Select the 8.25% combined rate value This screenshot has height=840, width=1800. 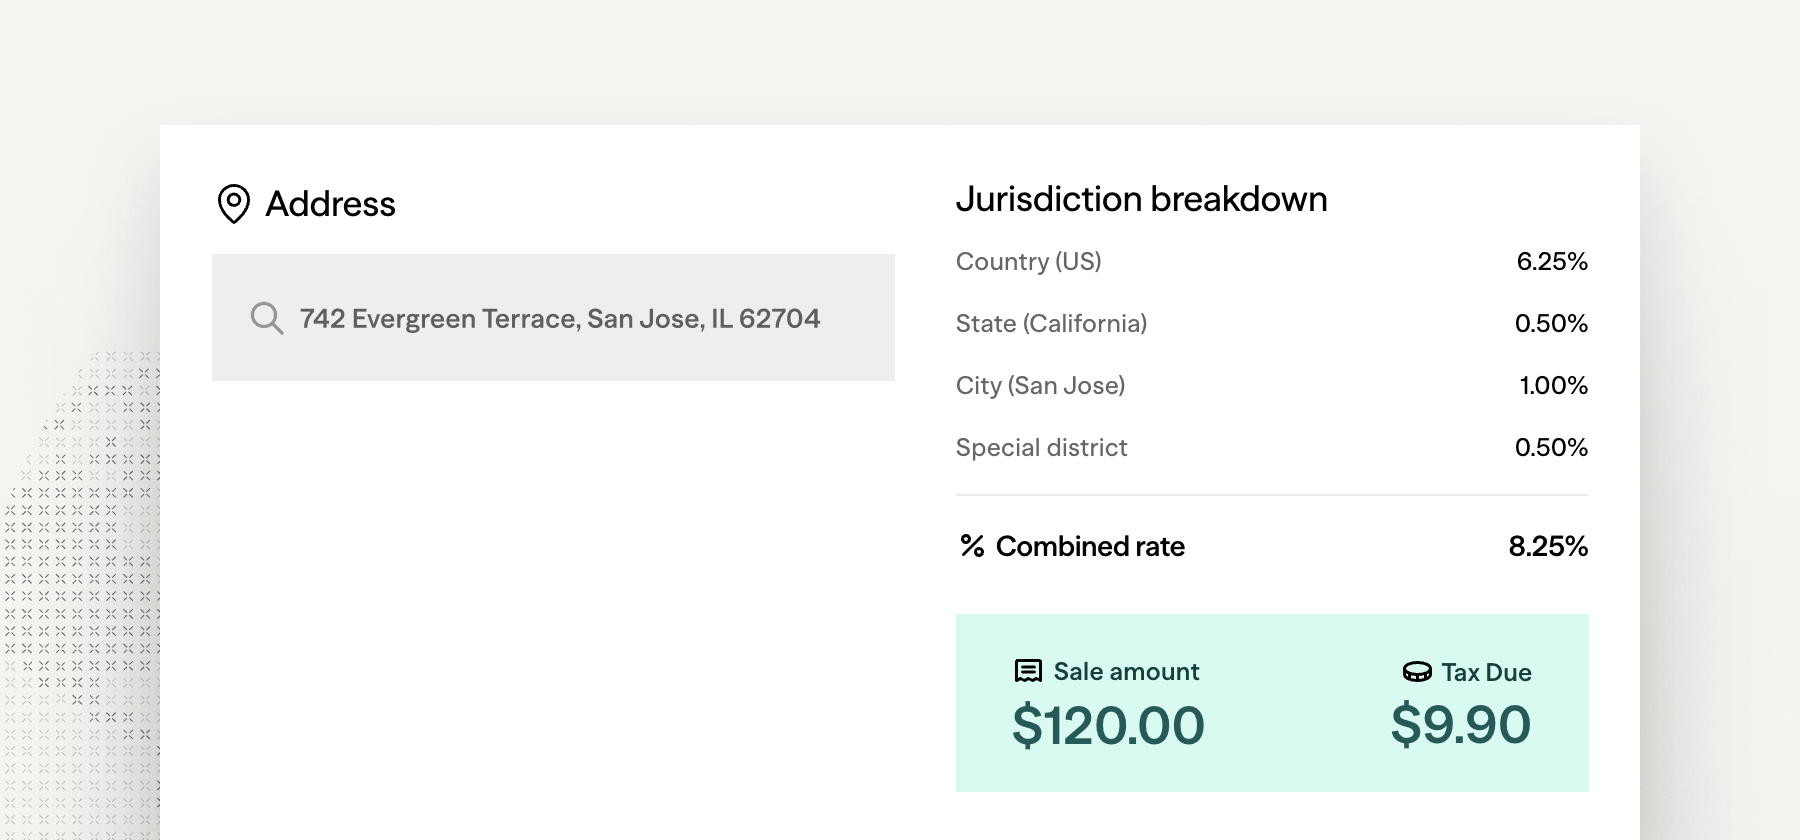click(1548, 546)
